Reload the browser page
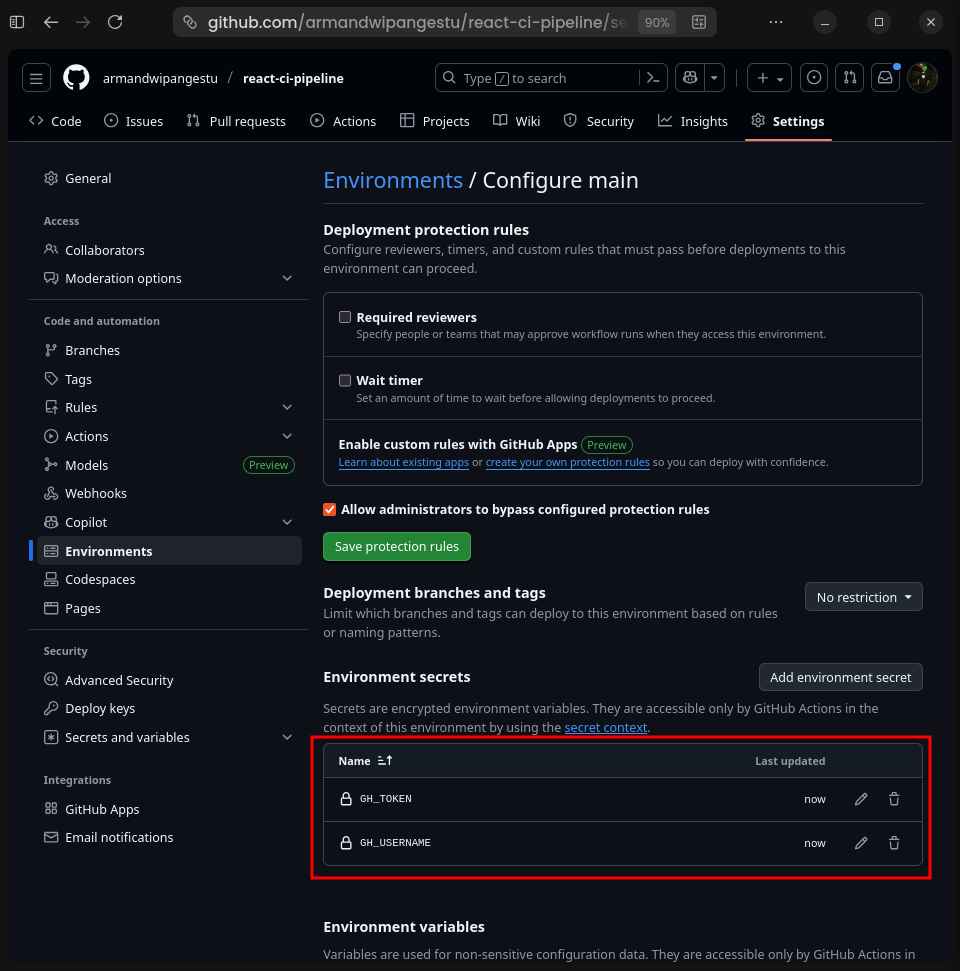The width and height of the screenshot is (960, 971). [x=115, y=22]
